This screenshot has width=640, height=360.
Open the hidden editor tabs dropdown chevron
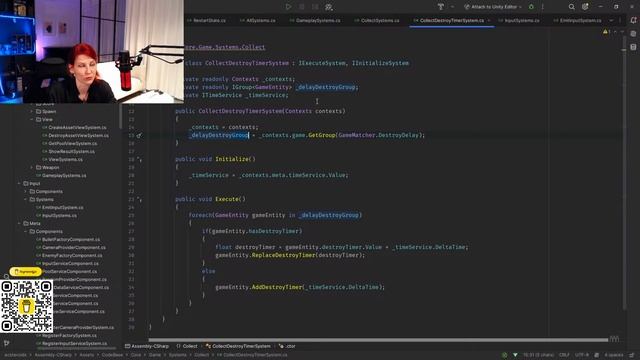(611, 20)
